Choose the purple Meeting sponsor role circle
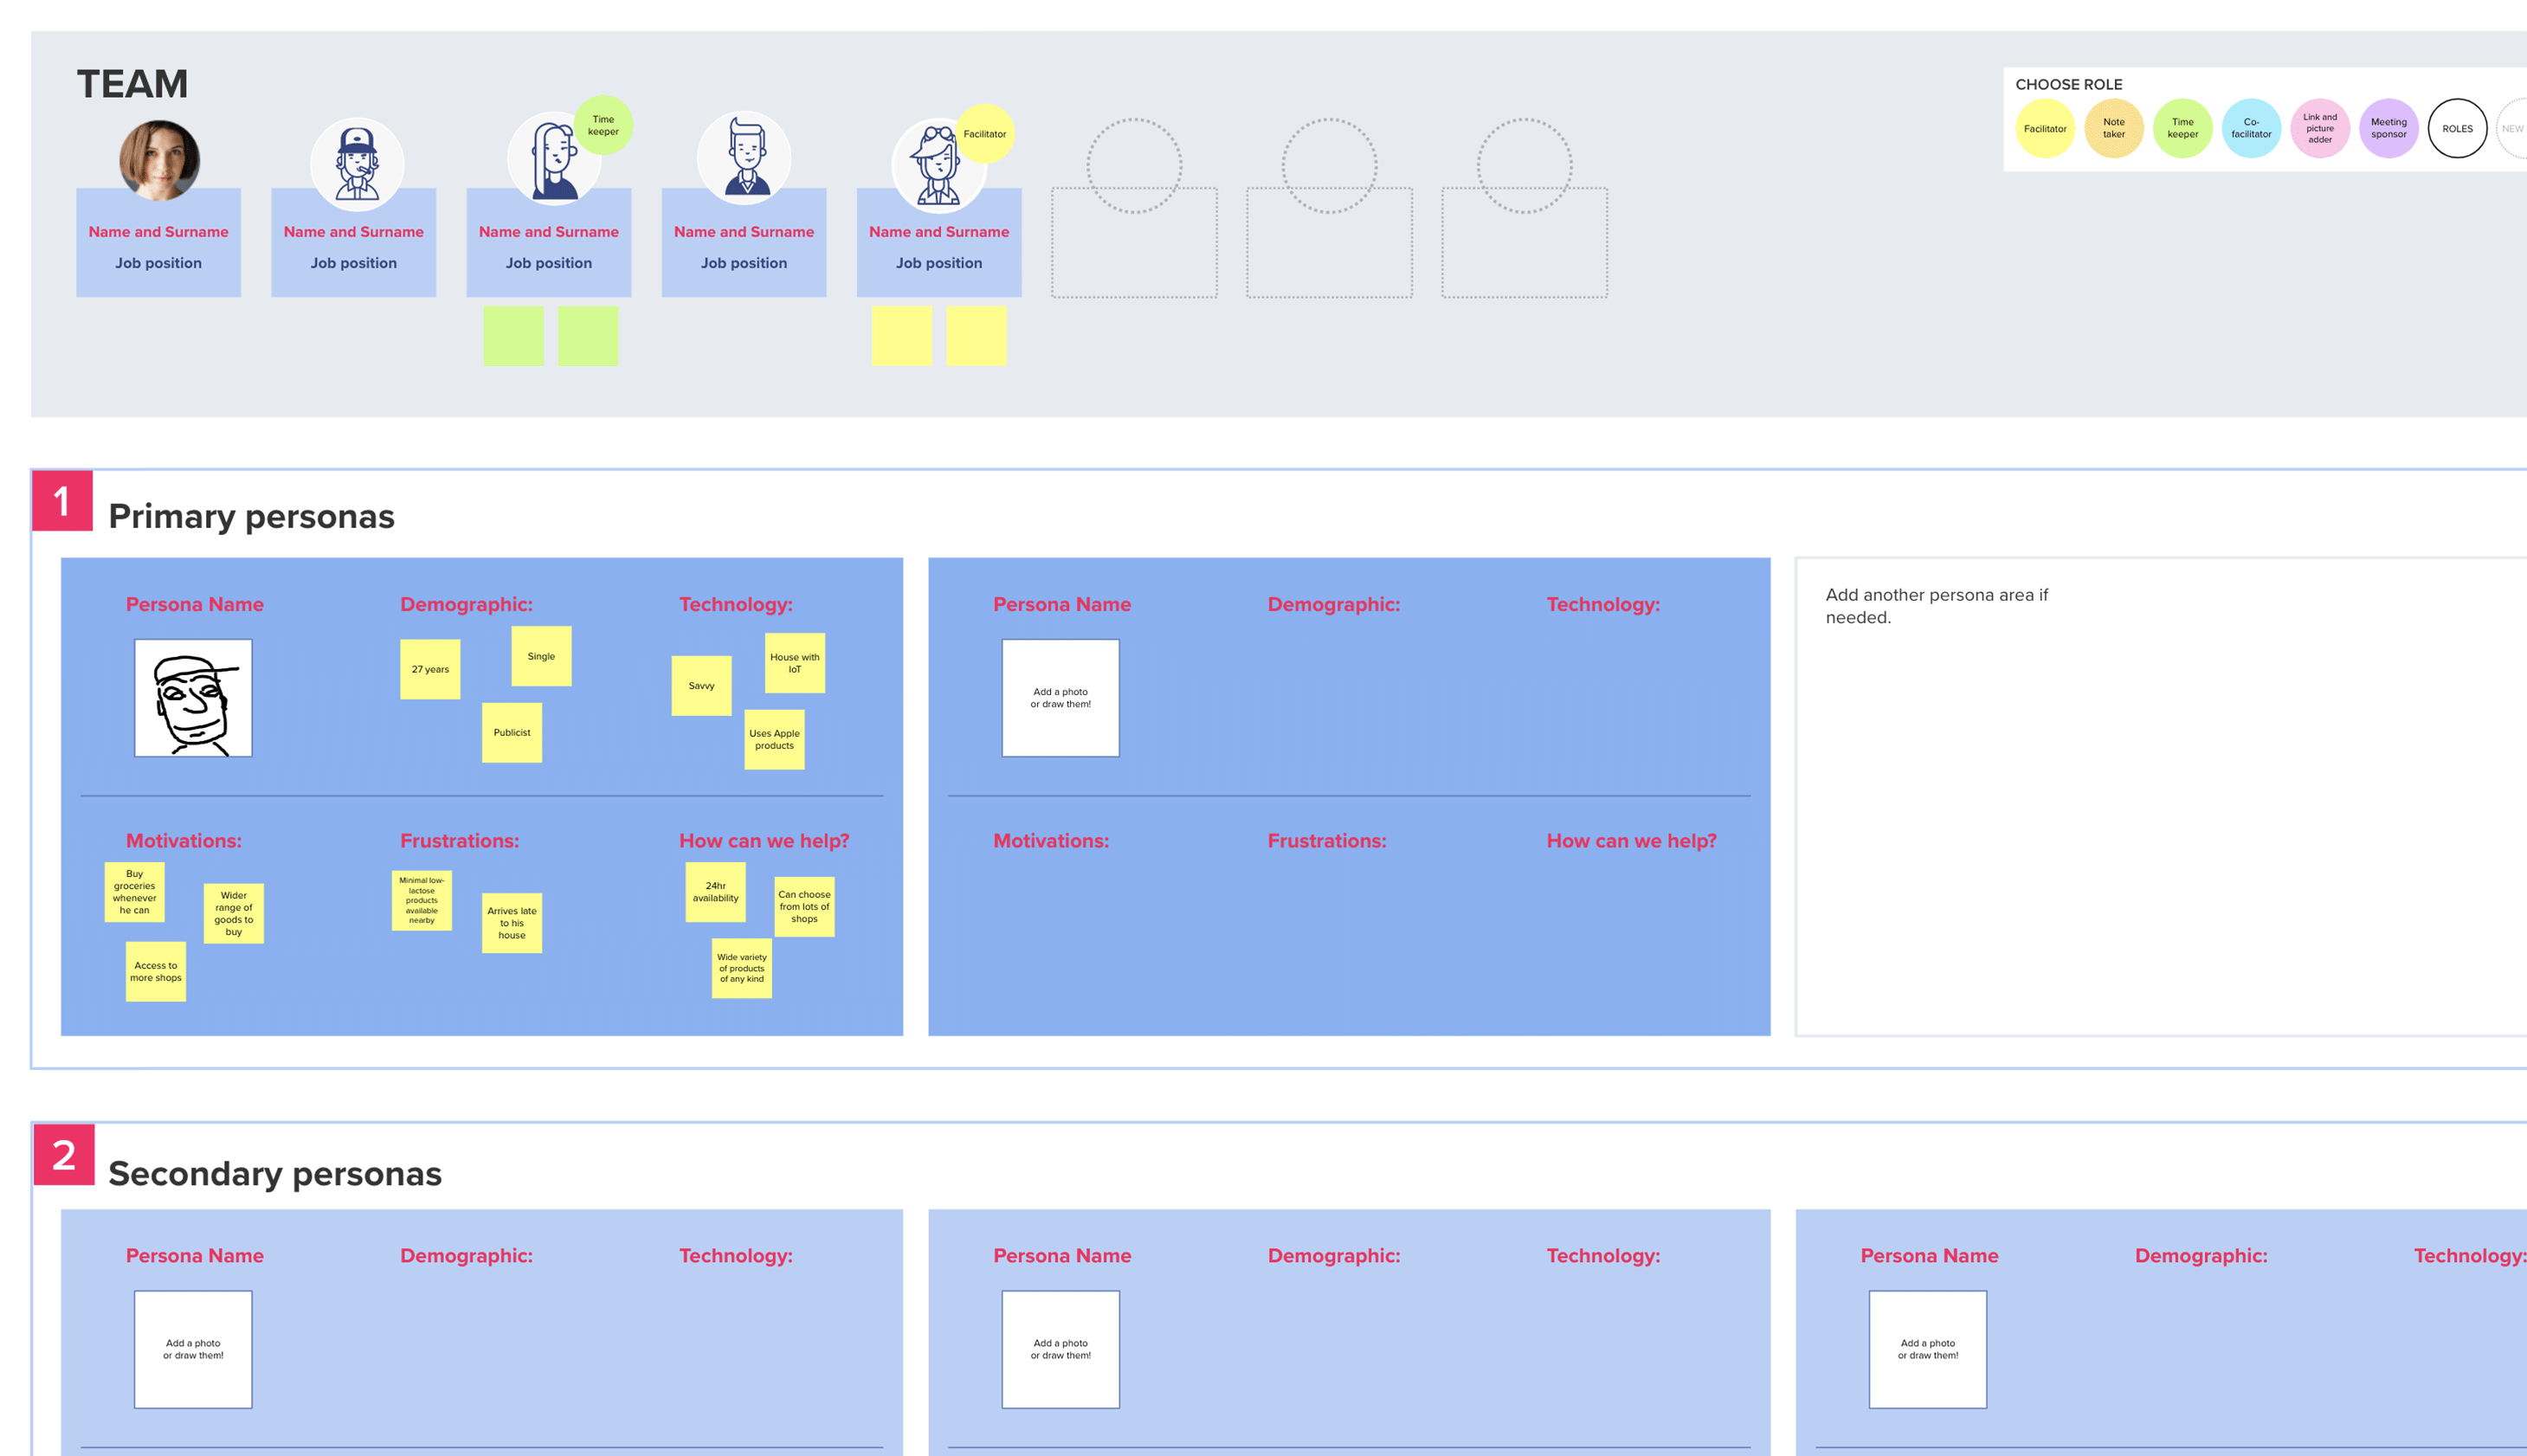The image size is (2527, 1456). click(2389, 129)
